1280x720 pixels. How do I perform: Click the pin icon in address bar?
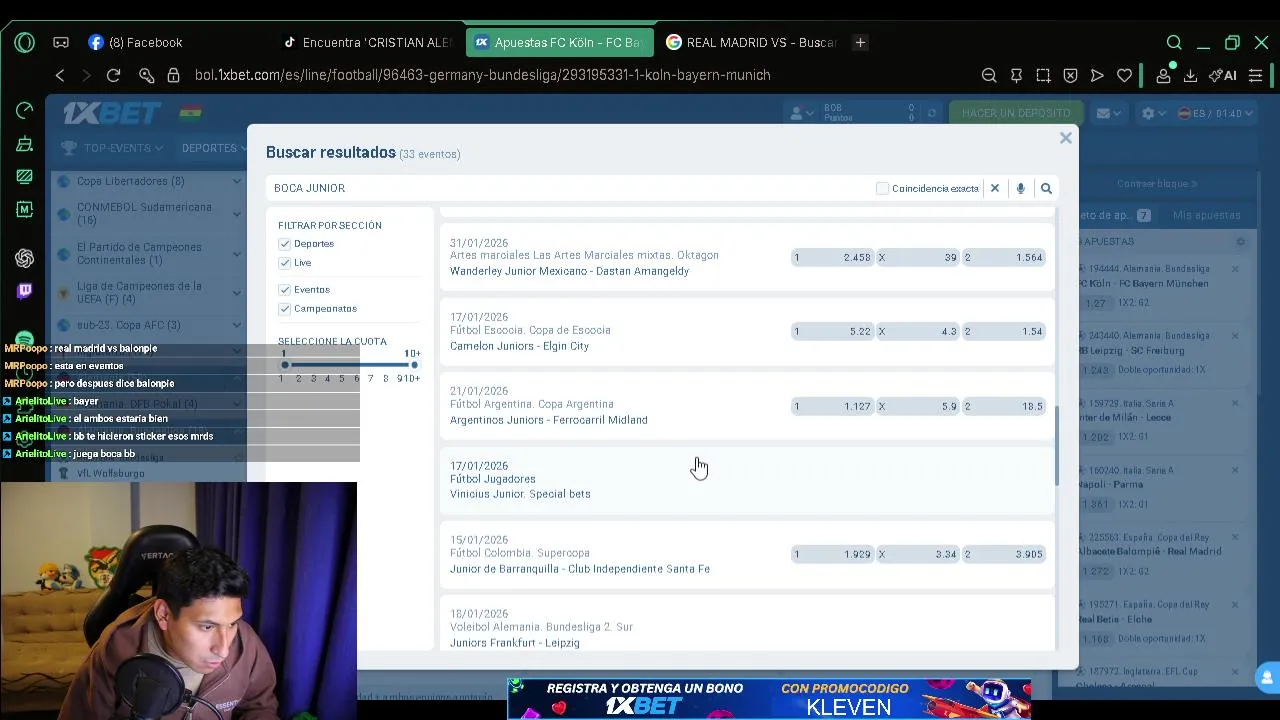1016,75
